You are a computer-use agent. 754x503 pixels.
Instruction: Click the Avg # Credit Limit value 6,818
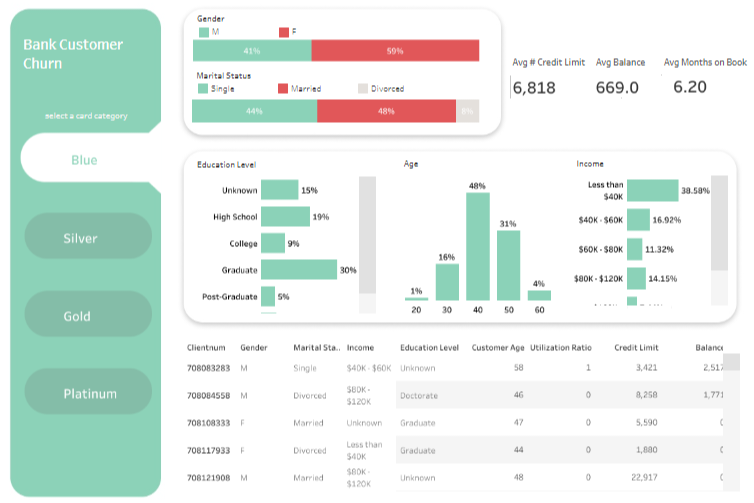[x=534, y=88]
